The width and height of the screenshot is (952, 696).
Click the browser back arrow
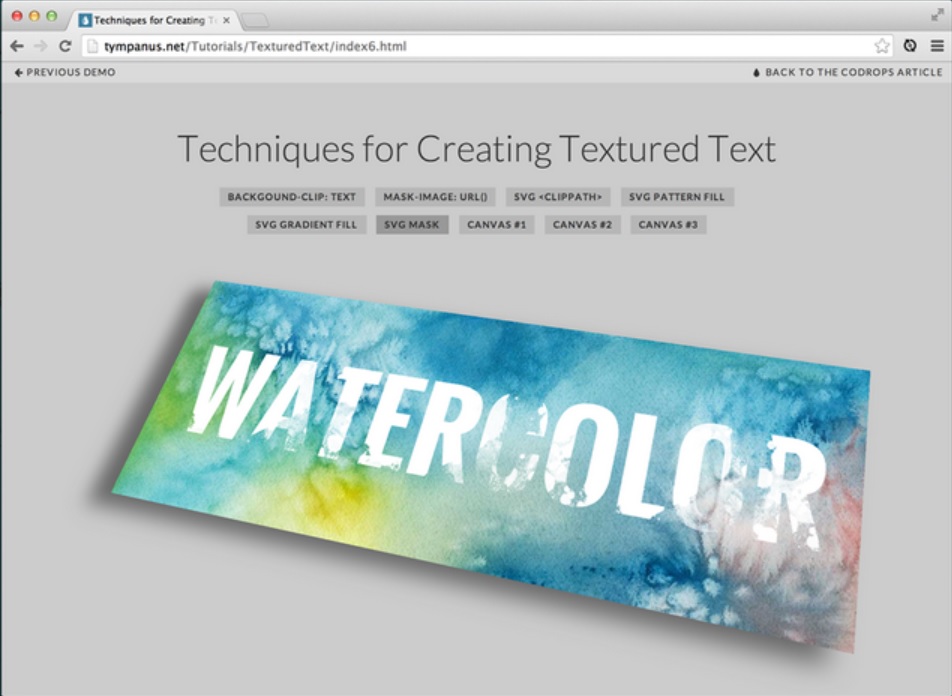(17, 46)
